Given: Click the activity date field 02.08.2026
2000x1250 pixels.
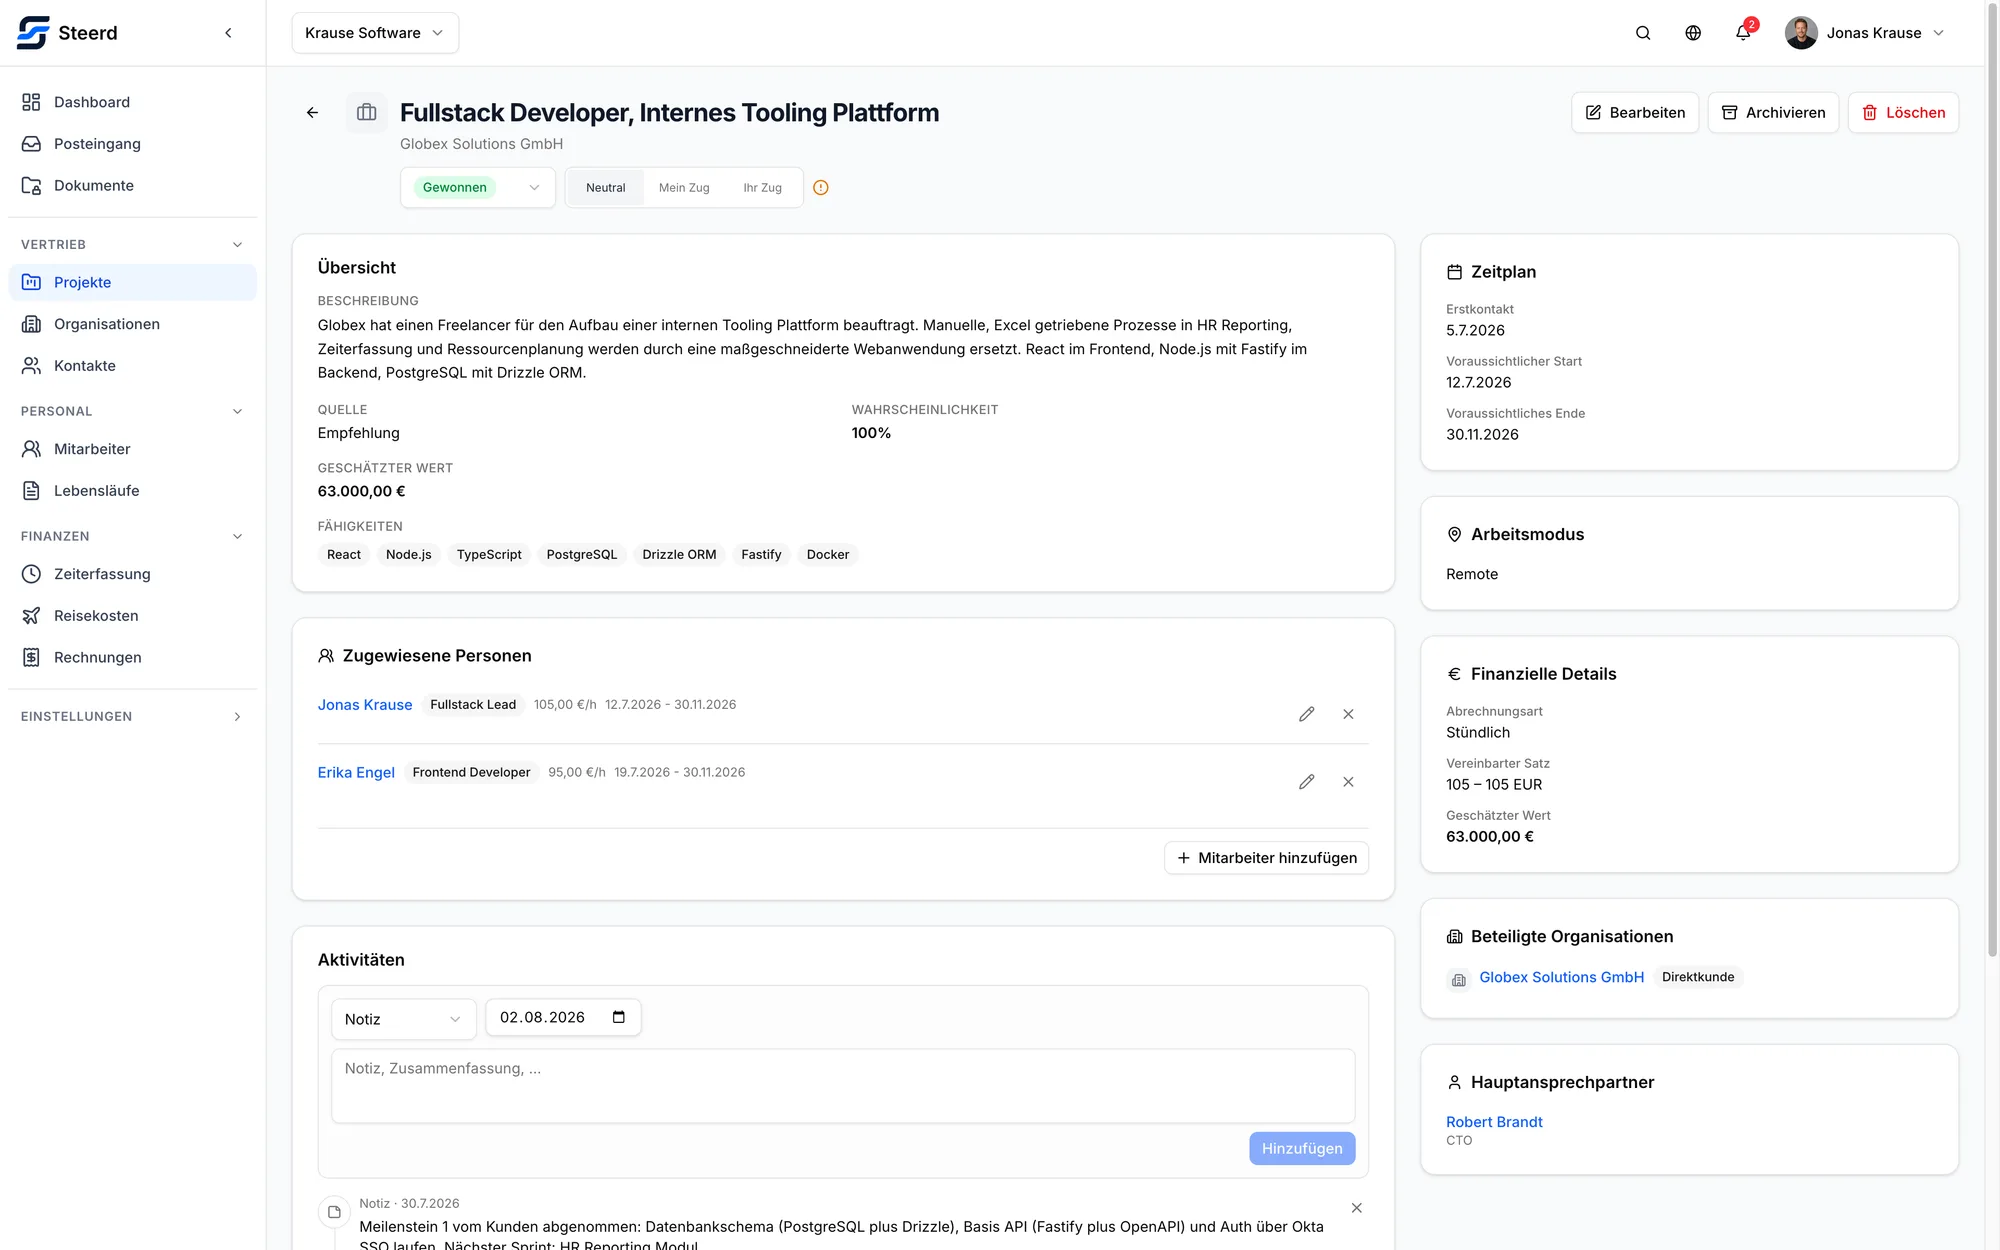Looking at the screenshot, I should [x=563, y=1017].
